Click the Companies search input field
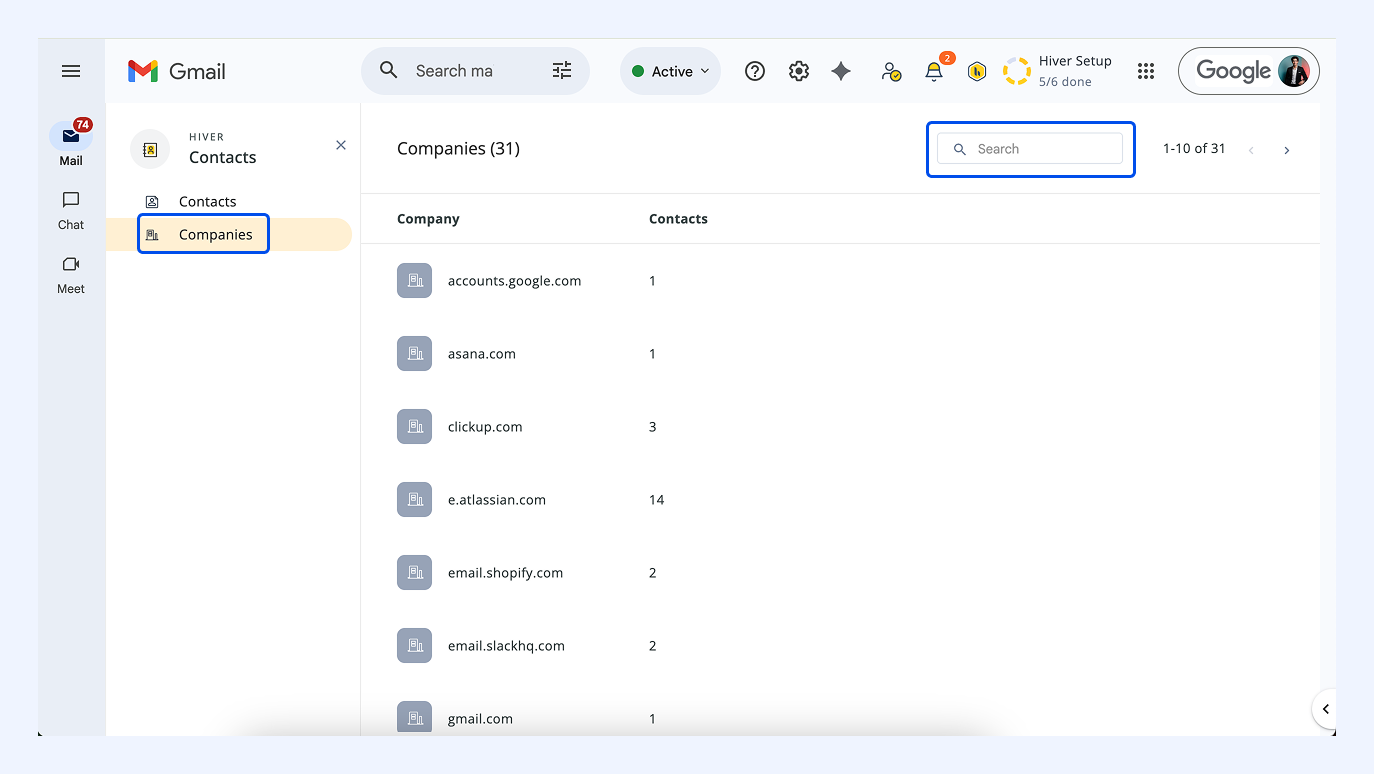The width and height of the screenshot is (1374, 774). [1030, 149]
